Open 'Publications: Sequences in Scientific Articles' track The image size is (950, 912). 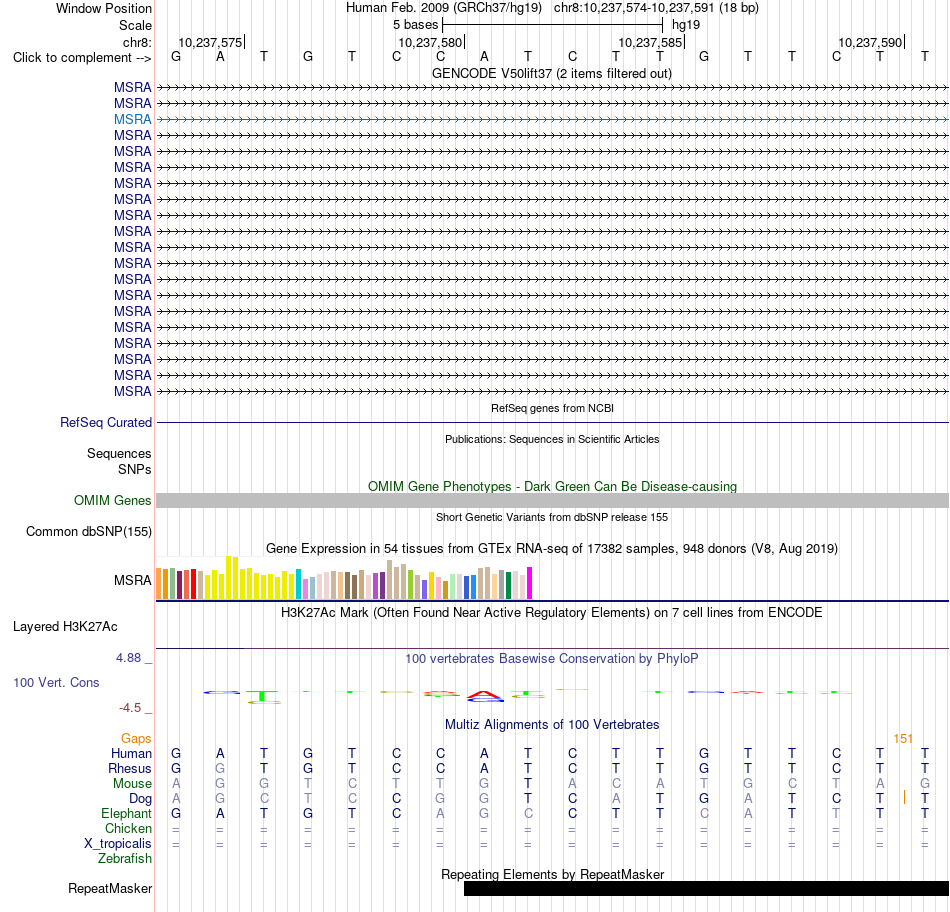click(552, 439)
